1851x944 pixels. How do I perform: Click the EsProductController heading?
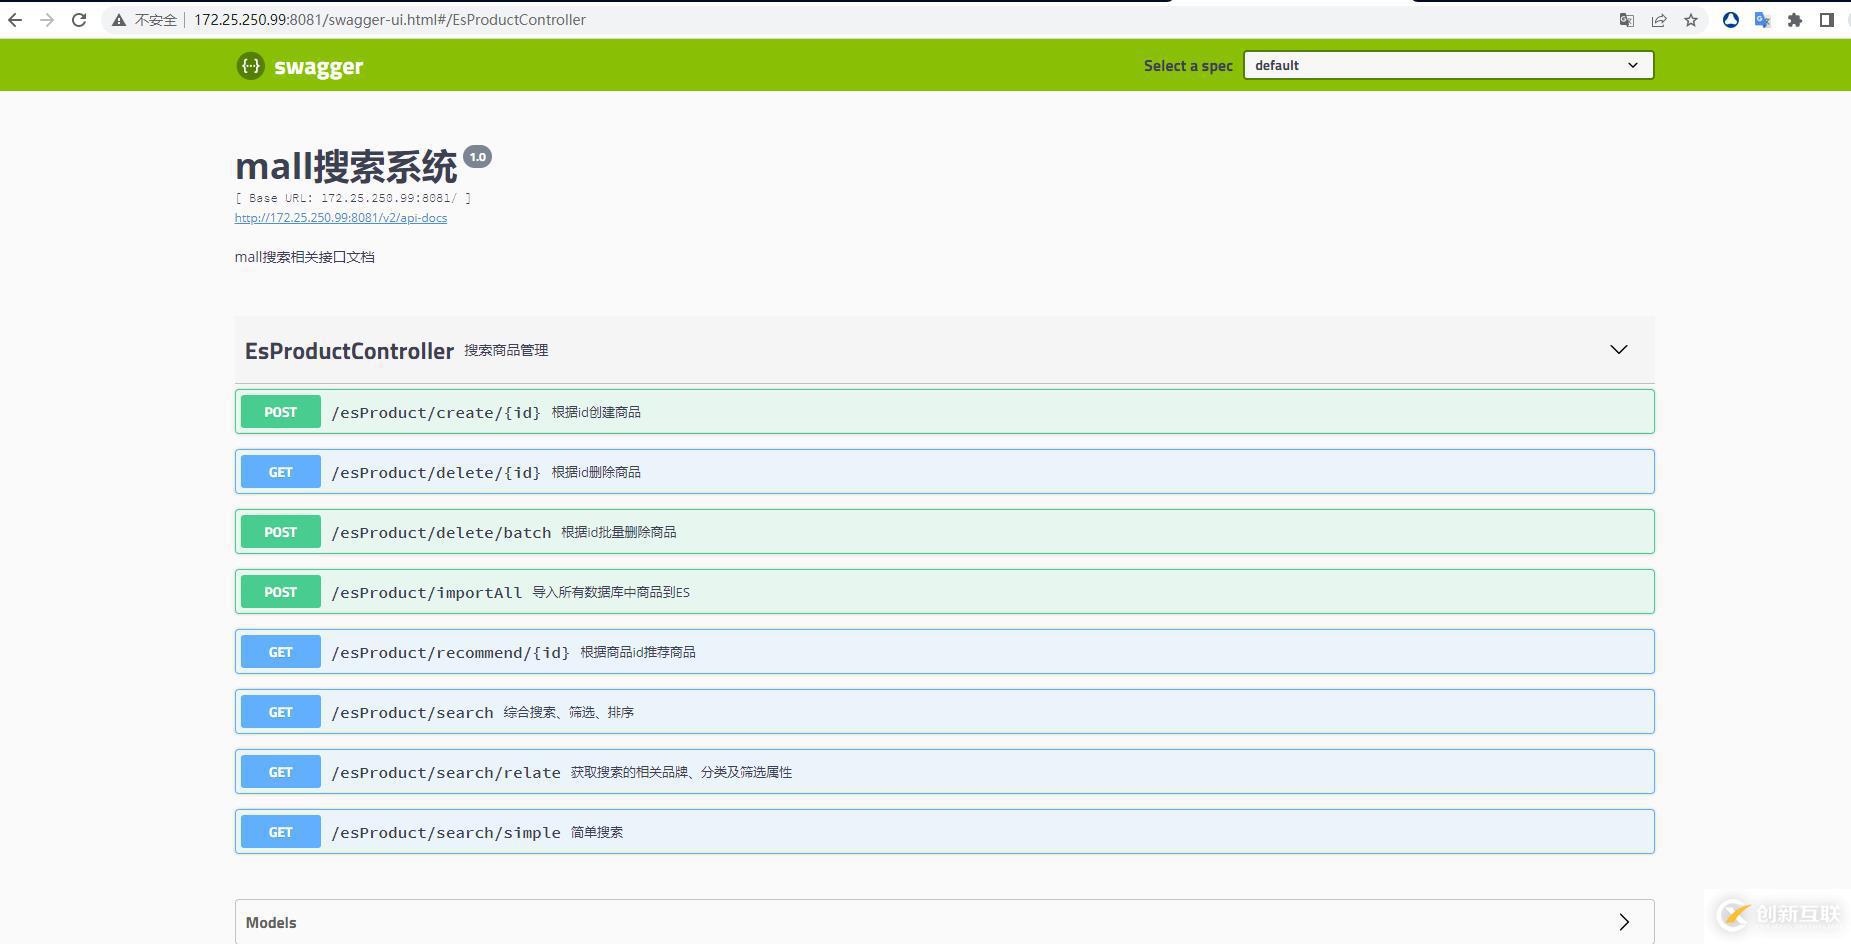click(349, 351)
